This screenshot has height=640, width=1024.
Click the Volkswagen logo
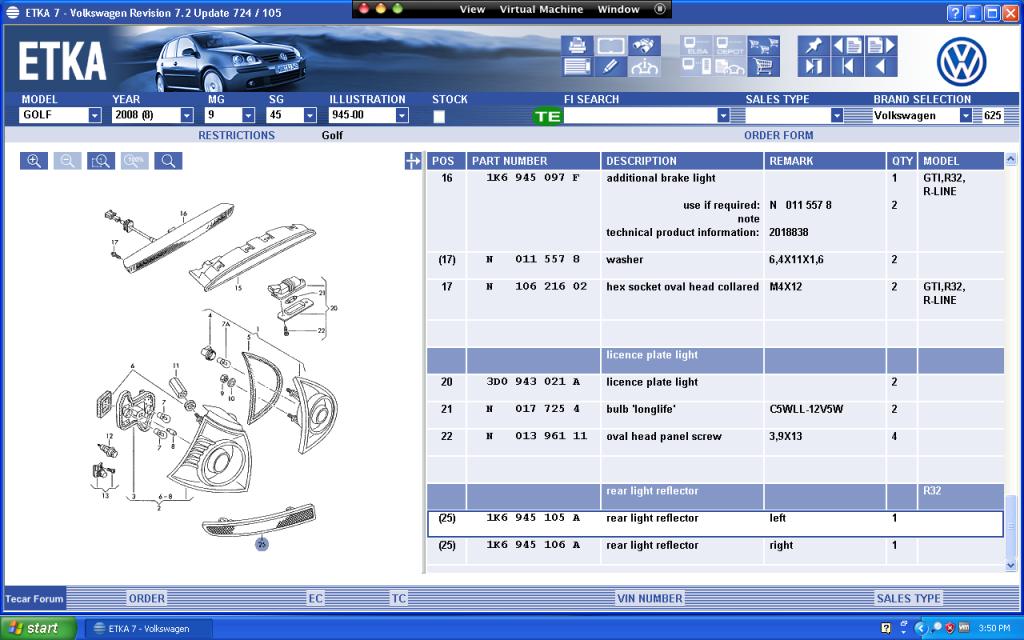[961, 61]
